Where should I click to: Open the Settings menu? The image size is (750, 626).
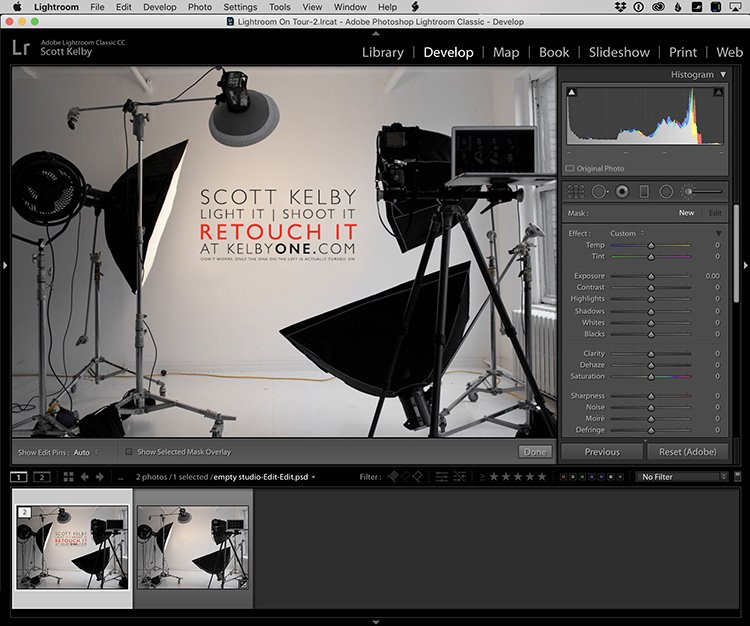click(x=240, y=7)
